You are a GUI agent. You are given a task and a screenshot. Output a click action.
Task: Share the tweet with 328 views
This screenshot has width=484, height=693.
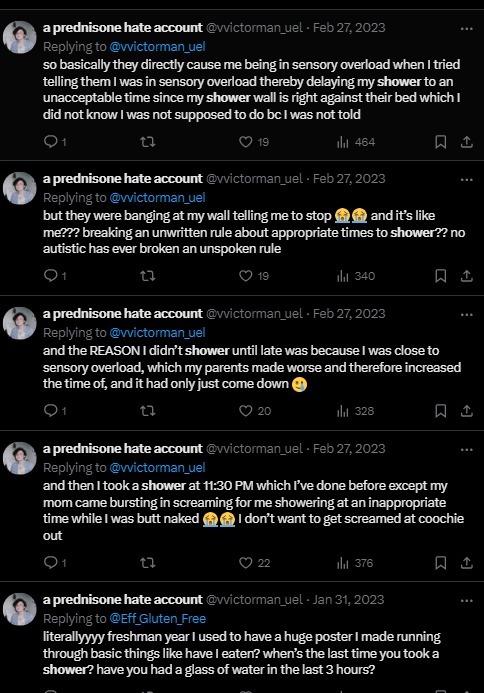[x=467, y=411]
